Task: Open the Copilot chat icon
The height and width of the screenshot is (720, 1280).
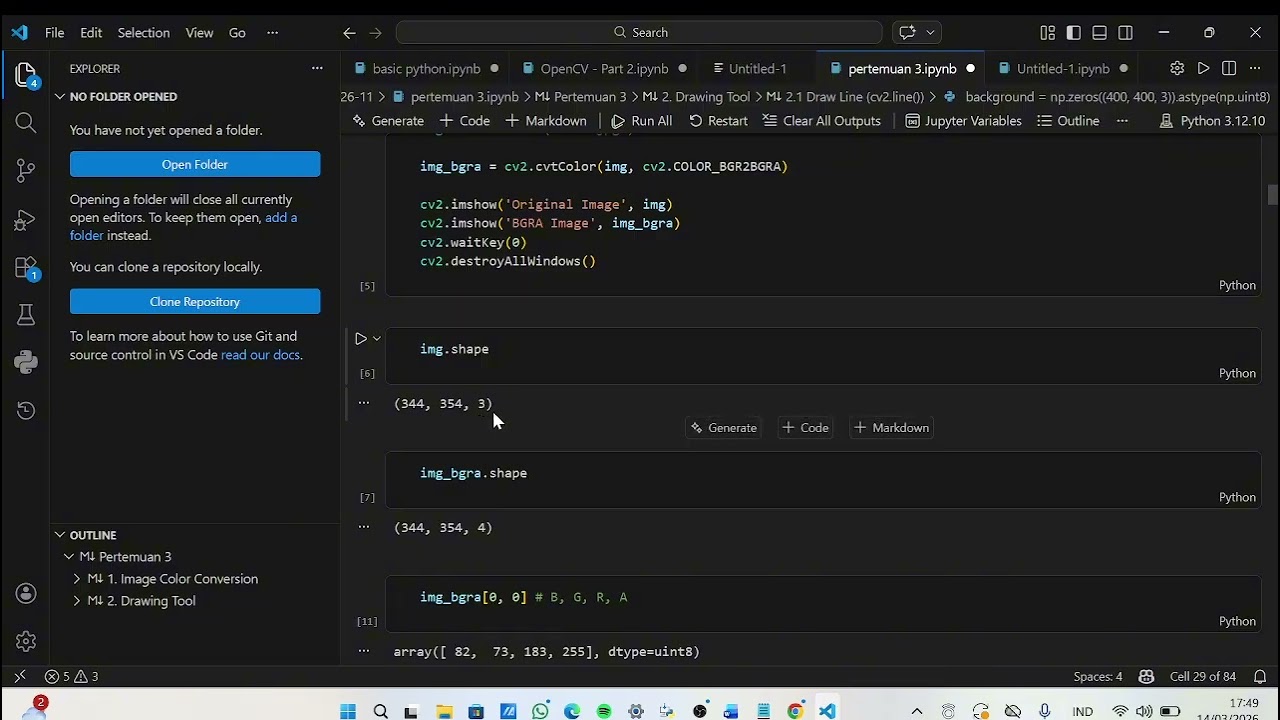Action: 907,33
